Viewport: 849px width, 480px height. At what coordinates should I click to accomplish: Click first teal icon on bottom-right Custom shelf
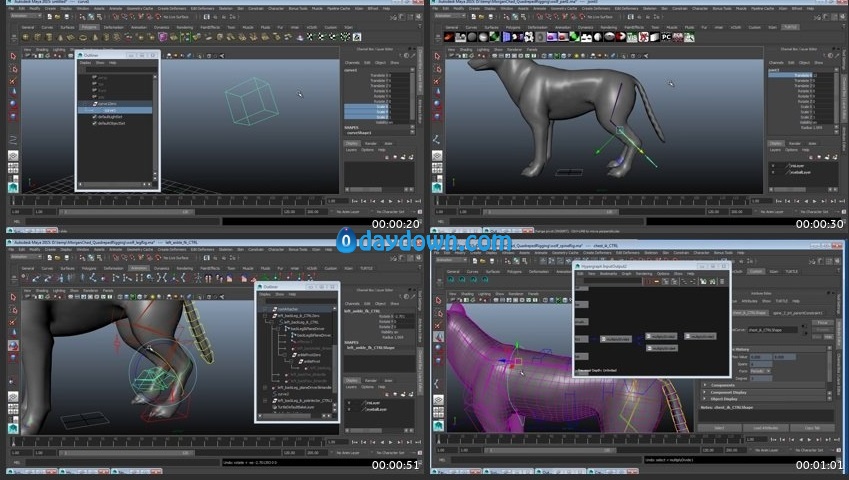(450, 279)
